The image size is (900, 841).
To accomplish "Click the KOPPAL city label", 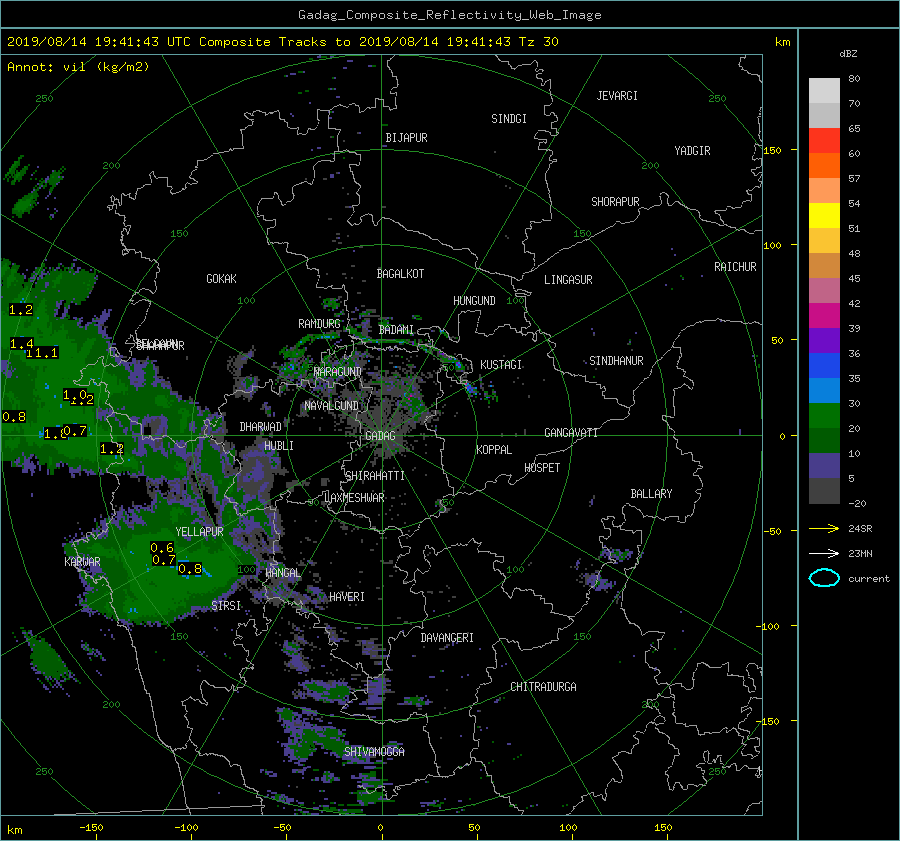I will tap(494, 450).
